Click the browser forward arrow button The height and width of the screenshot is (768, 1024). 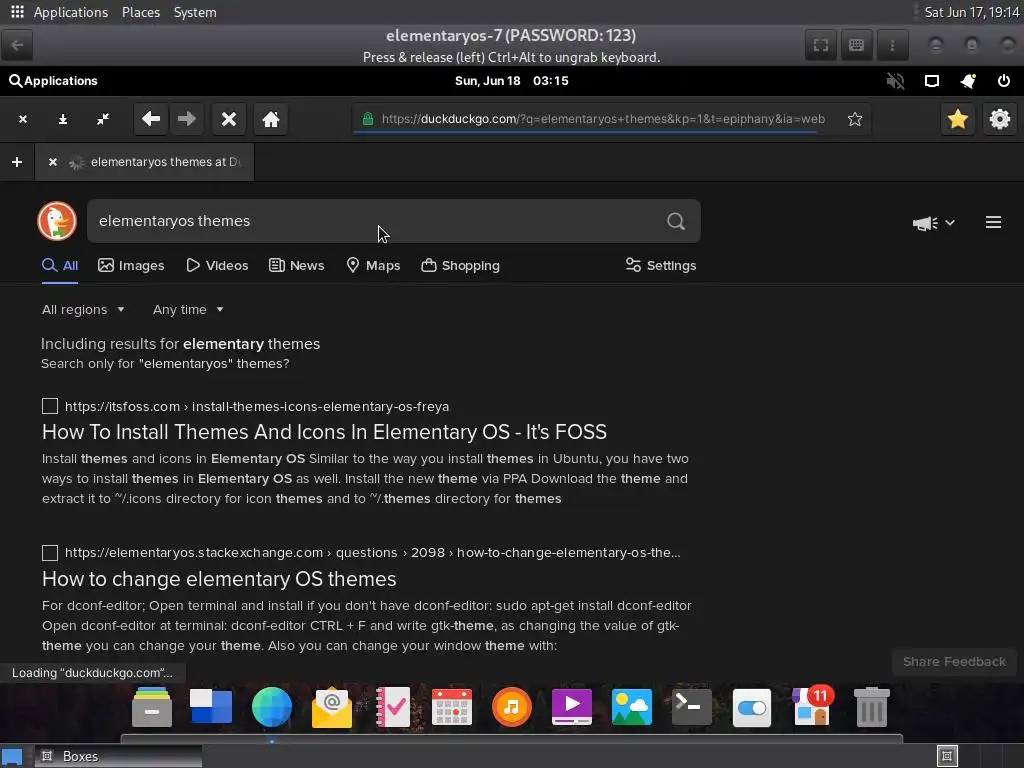[x=187, y=119]
